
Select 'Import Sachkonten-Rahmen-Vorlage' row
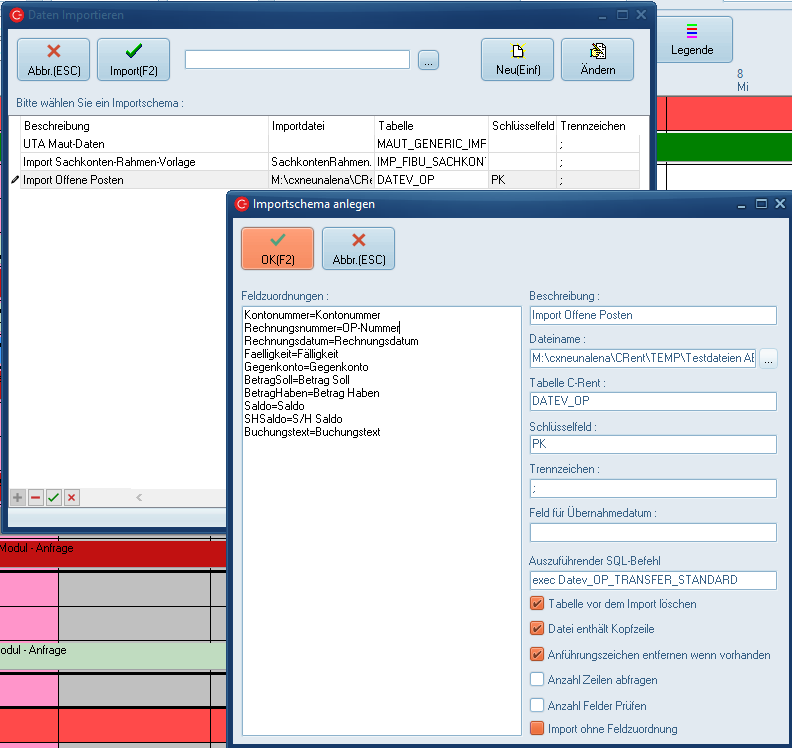(110, 162)
